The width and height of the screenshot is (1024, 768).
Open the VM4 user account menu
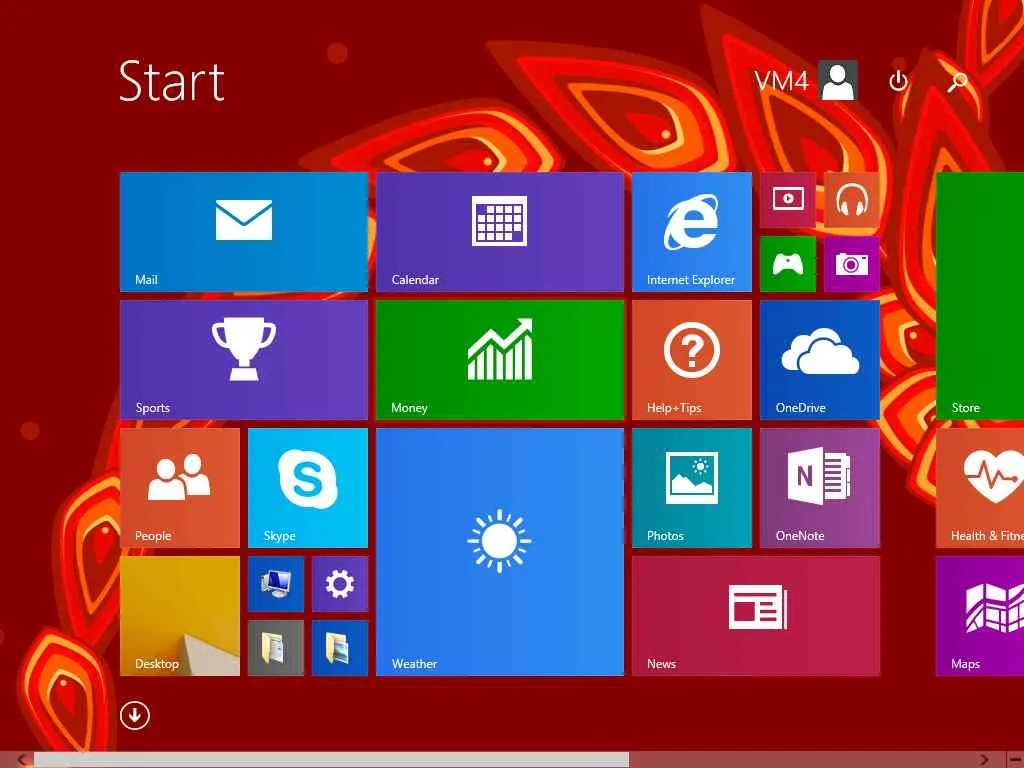(x=805, y=80)
